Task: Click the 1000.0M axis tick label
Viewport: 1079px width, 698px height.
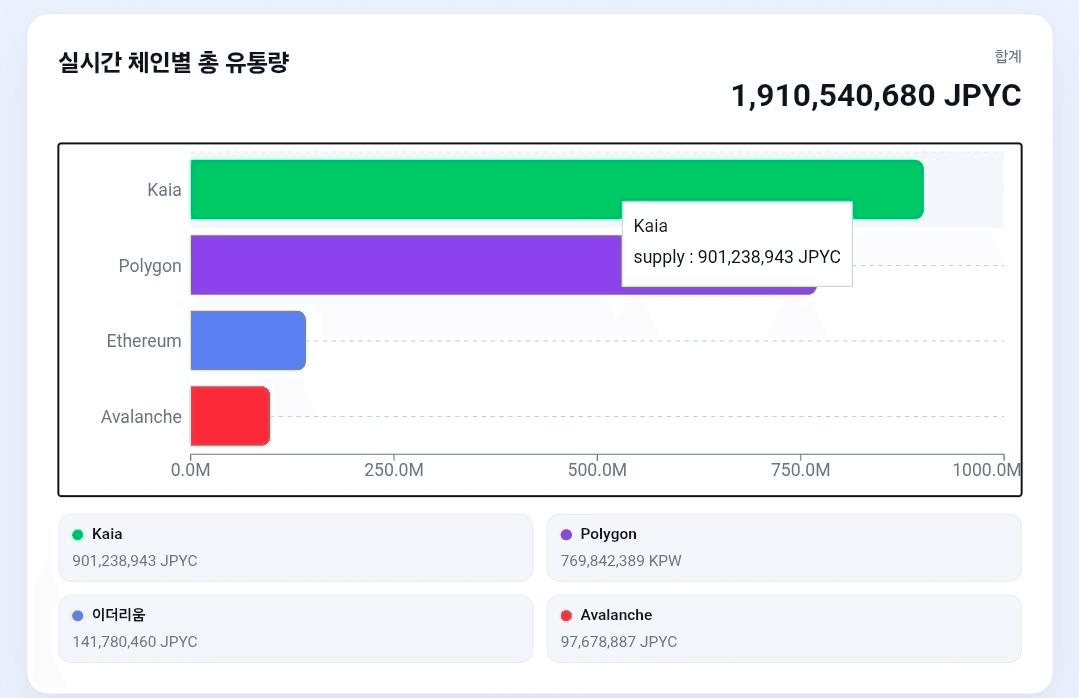Action: [x=987, y=470]
